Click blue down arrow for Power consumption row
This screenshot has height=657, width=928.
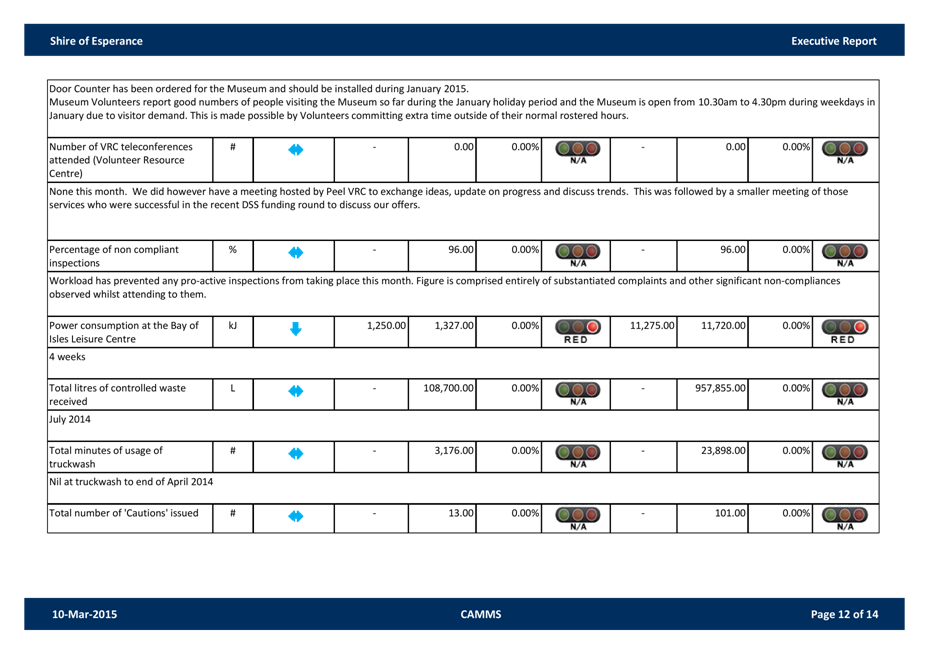[295, 328]
